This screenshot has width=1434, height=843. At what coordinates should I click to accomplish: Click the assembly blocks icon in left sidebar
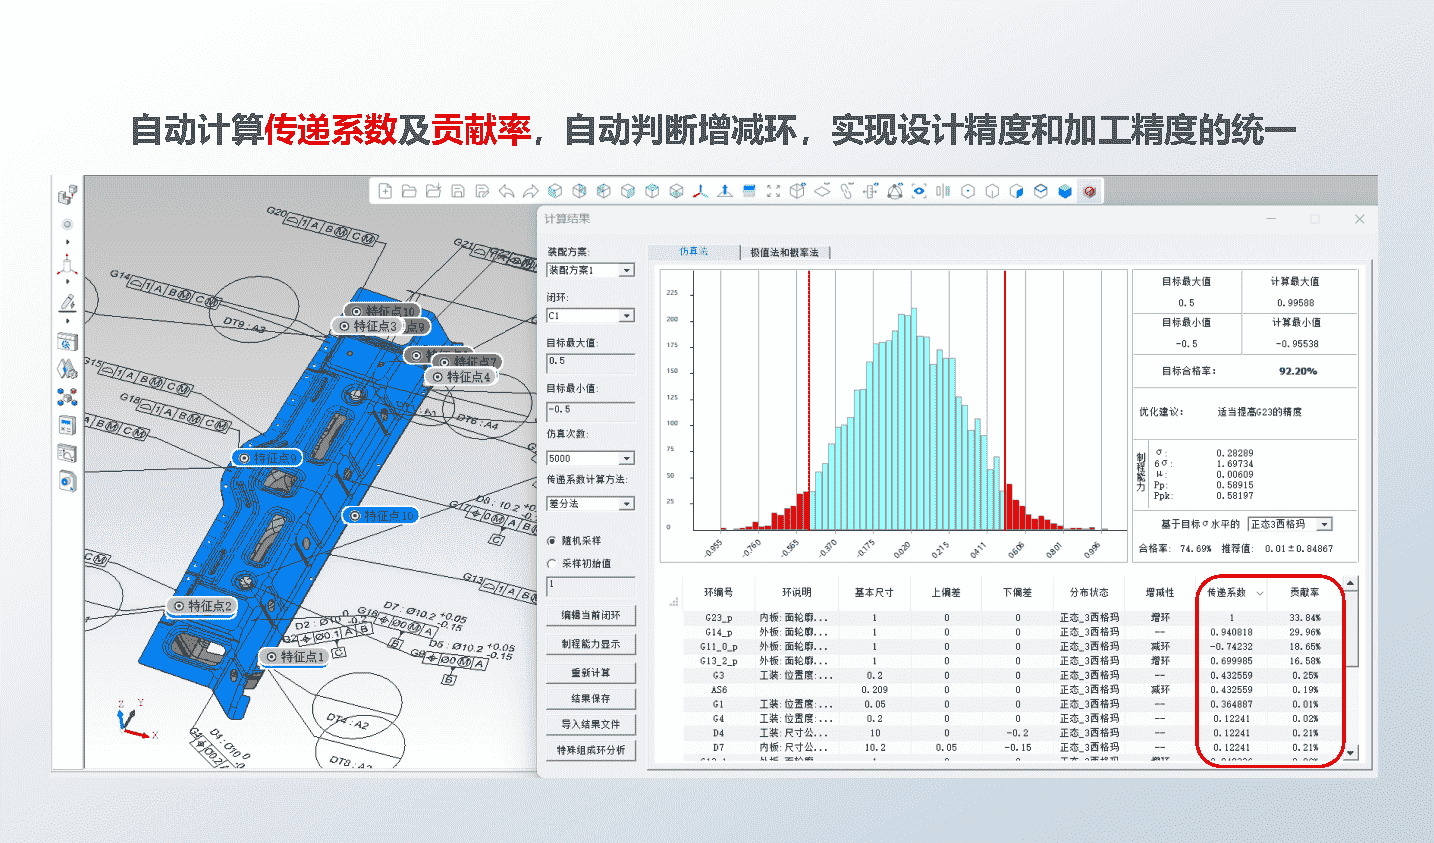pos(67,195)
